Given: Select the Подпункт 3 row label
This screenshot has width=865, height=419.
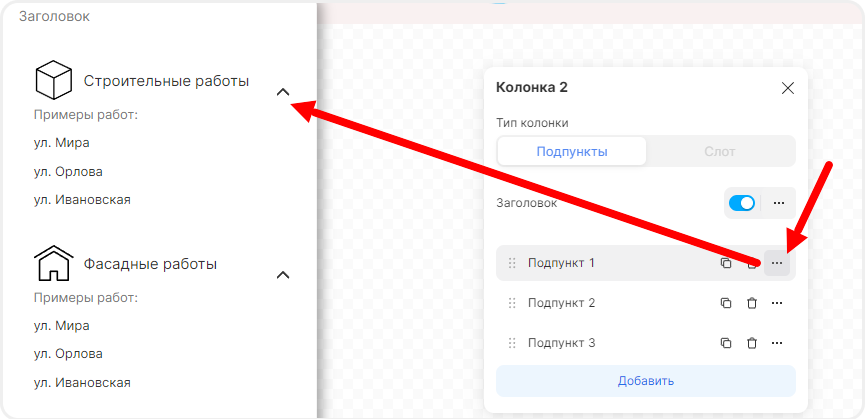Looking at the screenshot, I should click(x=561, y=343).
